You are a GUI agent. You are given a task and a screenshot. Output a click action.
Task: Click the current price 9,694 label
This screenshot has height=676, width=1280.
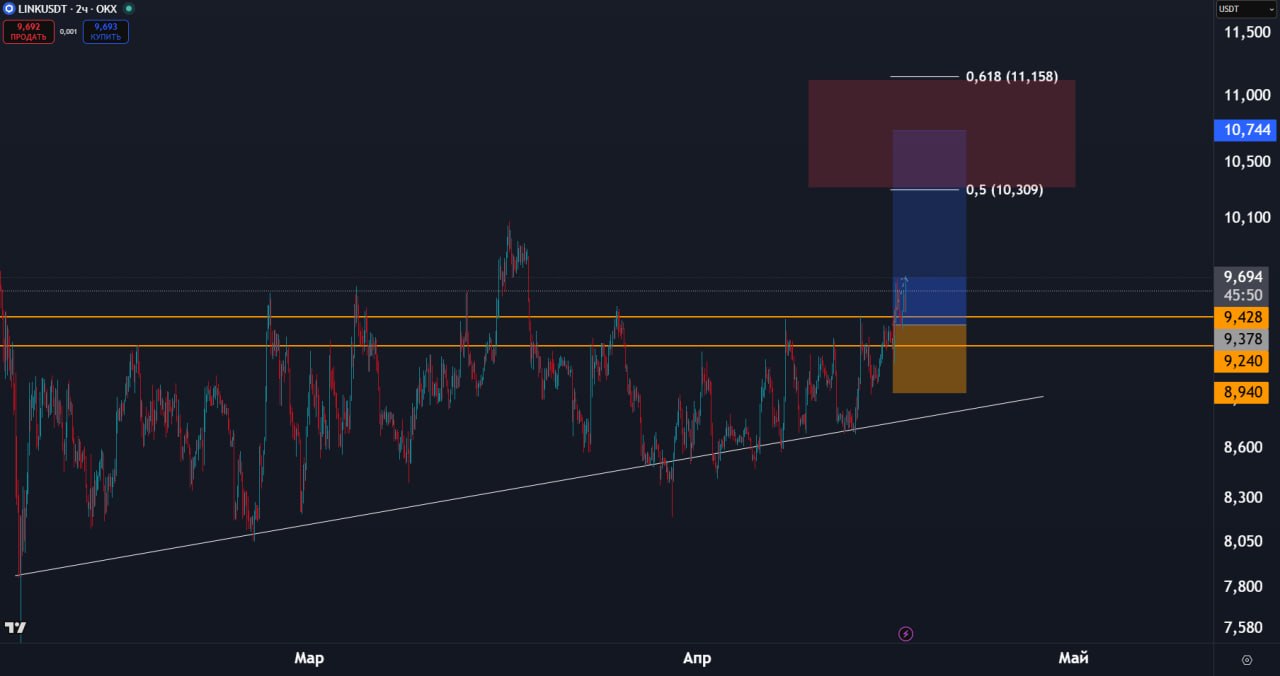coord(1244,276)
